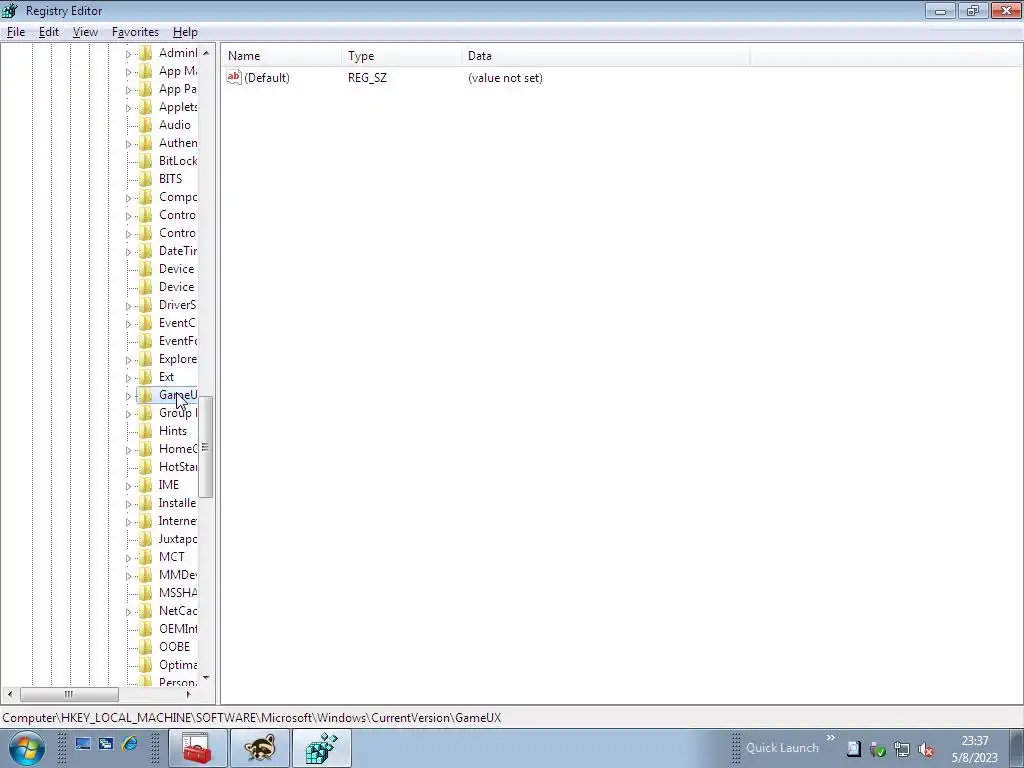Click the Data column header
Screen dimensions: 1024x768
(605, 56)
